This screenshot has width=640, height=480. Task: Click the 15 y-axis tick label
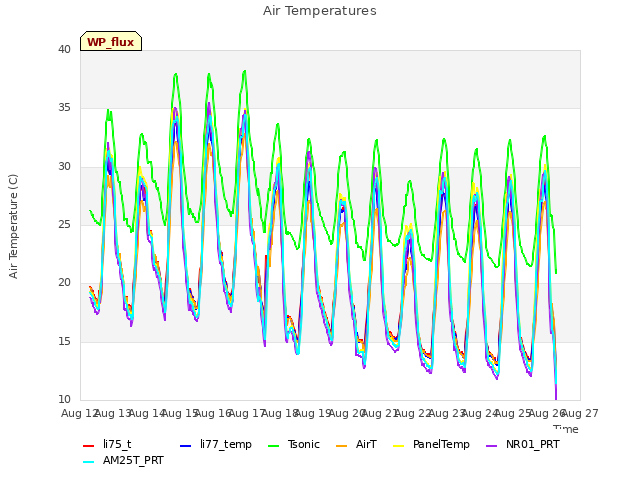click(x=64, y=341)
